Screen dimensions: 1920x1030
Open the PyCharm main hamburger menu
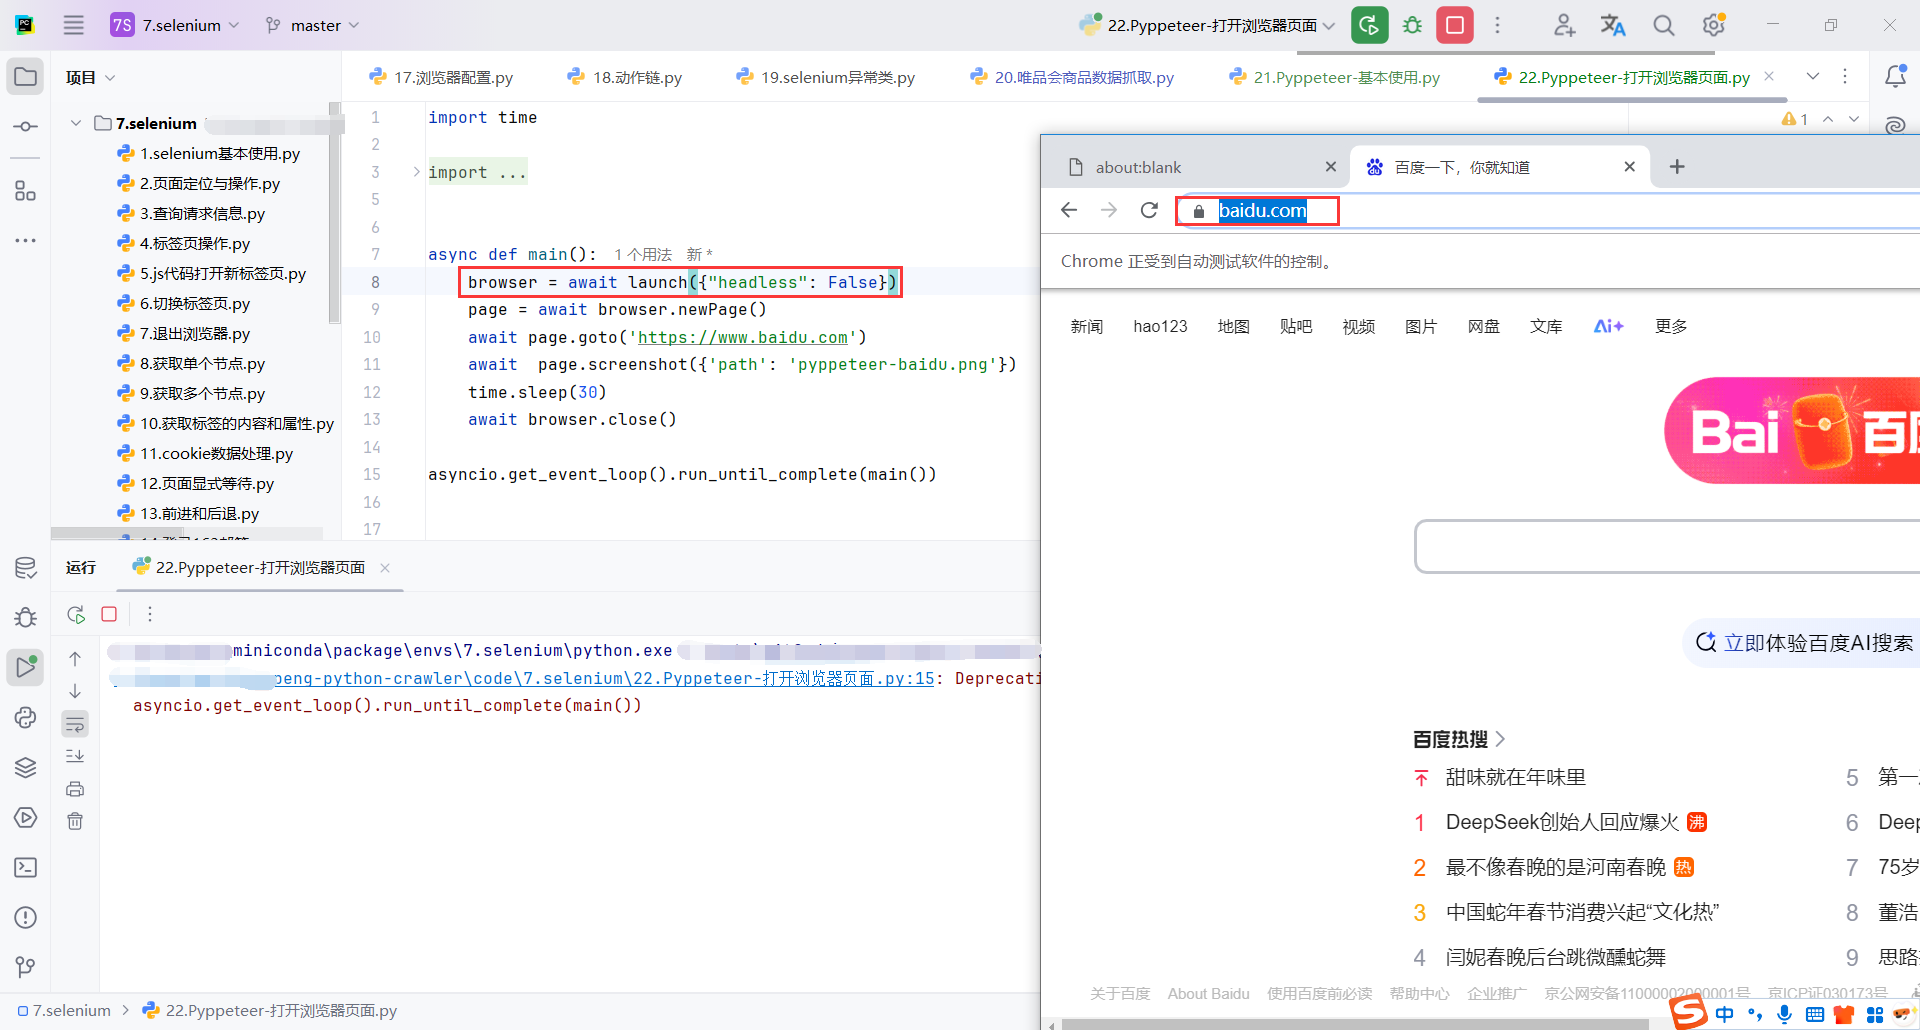click(74, 25)
